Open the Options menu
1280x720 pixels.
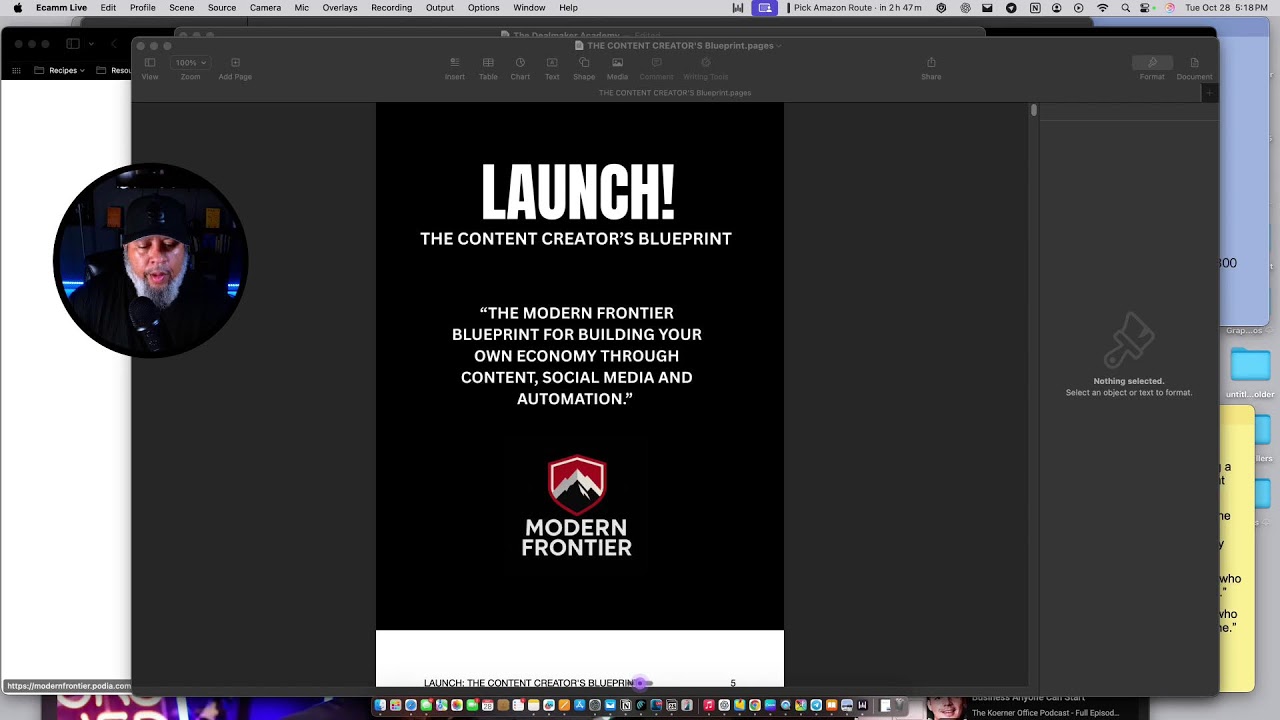[x=483, y=8]
